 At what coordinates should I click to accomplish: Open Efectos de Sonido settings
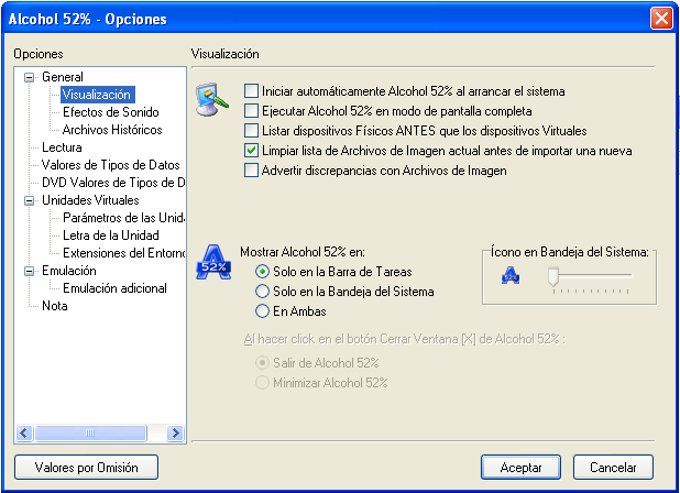[x=111, y=112]
